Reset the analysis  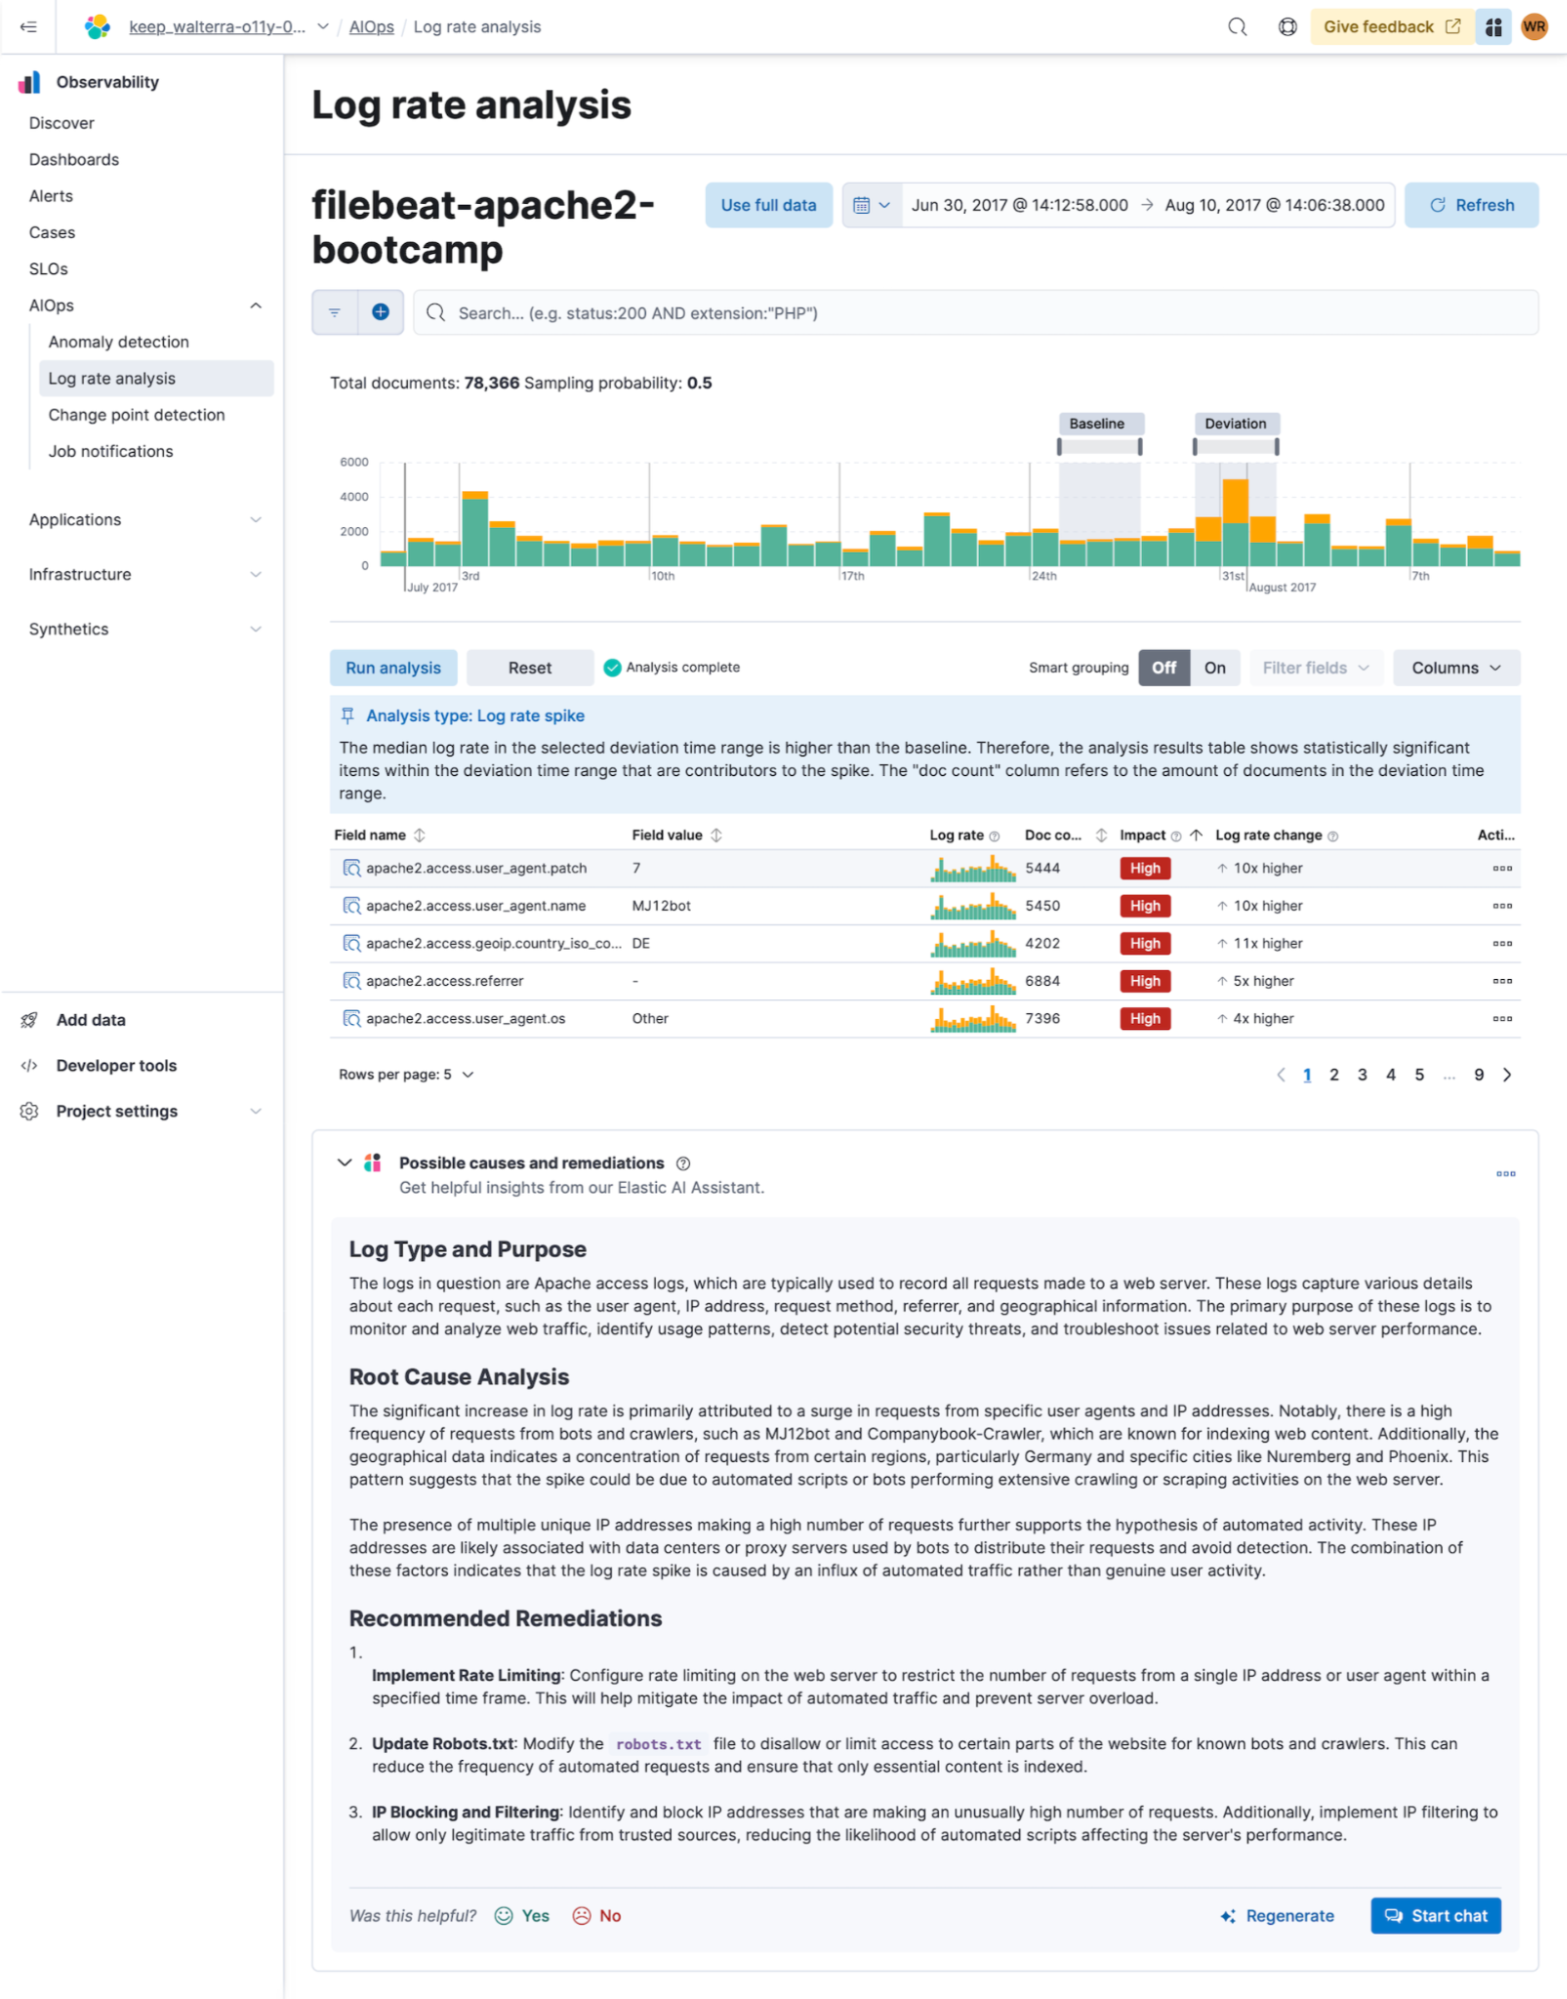529,668
